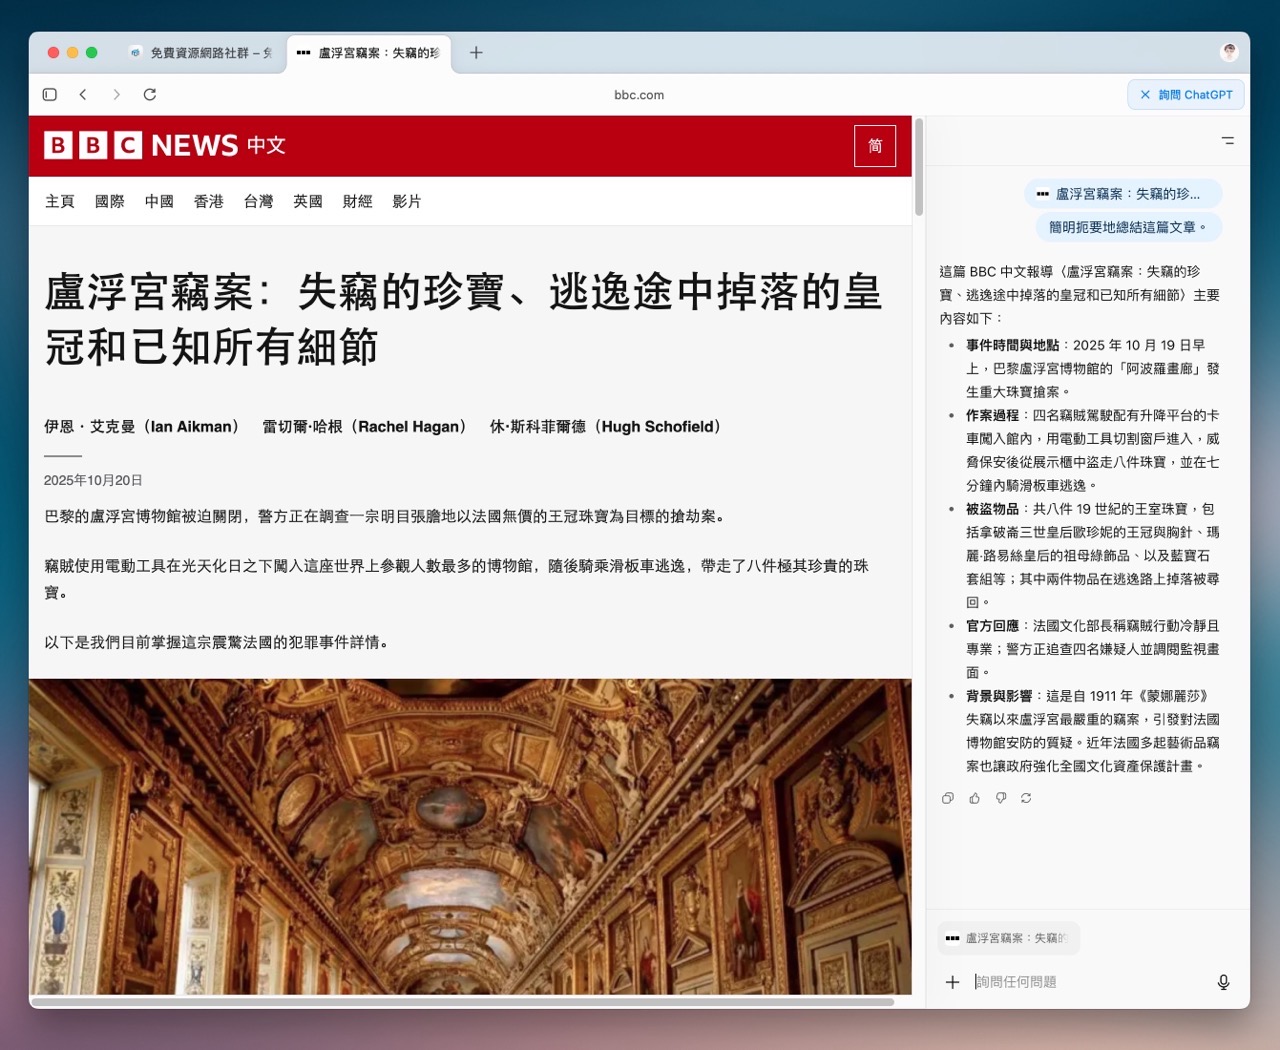The height and width of the screenshot is (1050, 1280).
Task: Go back using the back arrow
Action: pyautogui.click(x=83, y=94)
